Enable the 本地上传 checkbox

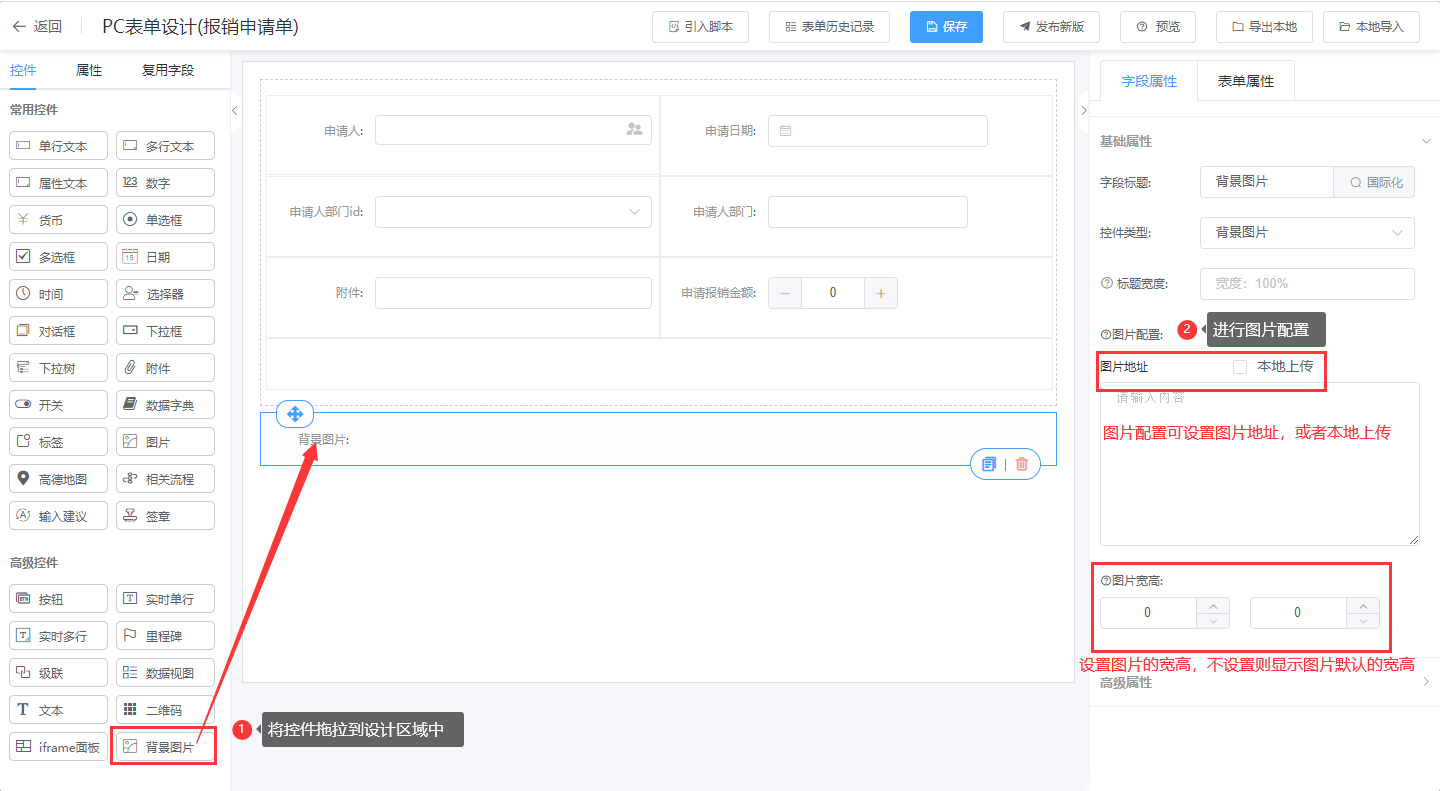(x=1240, y=367)
